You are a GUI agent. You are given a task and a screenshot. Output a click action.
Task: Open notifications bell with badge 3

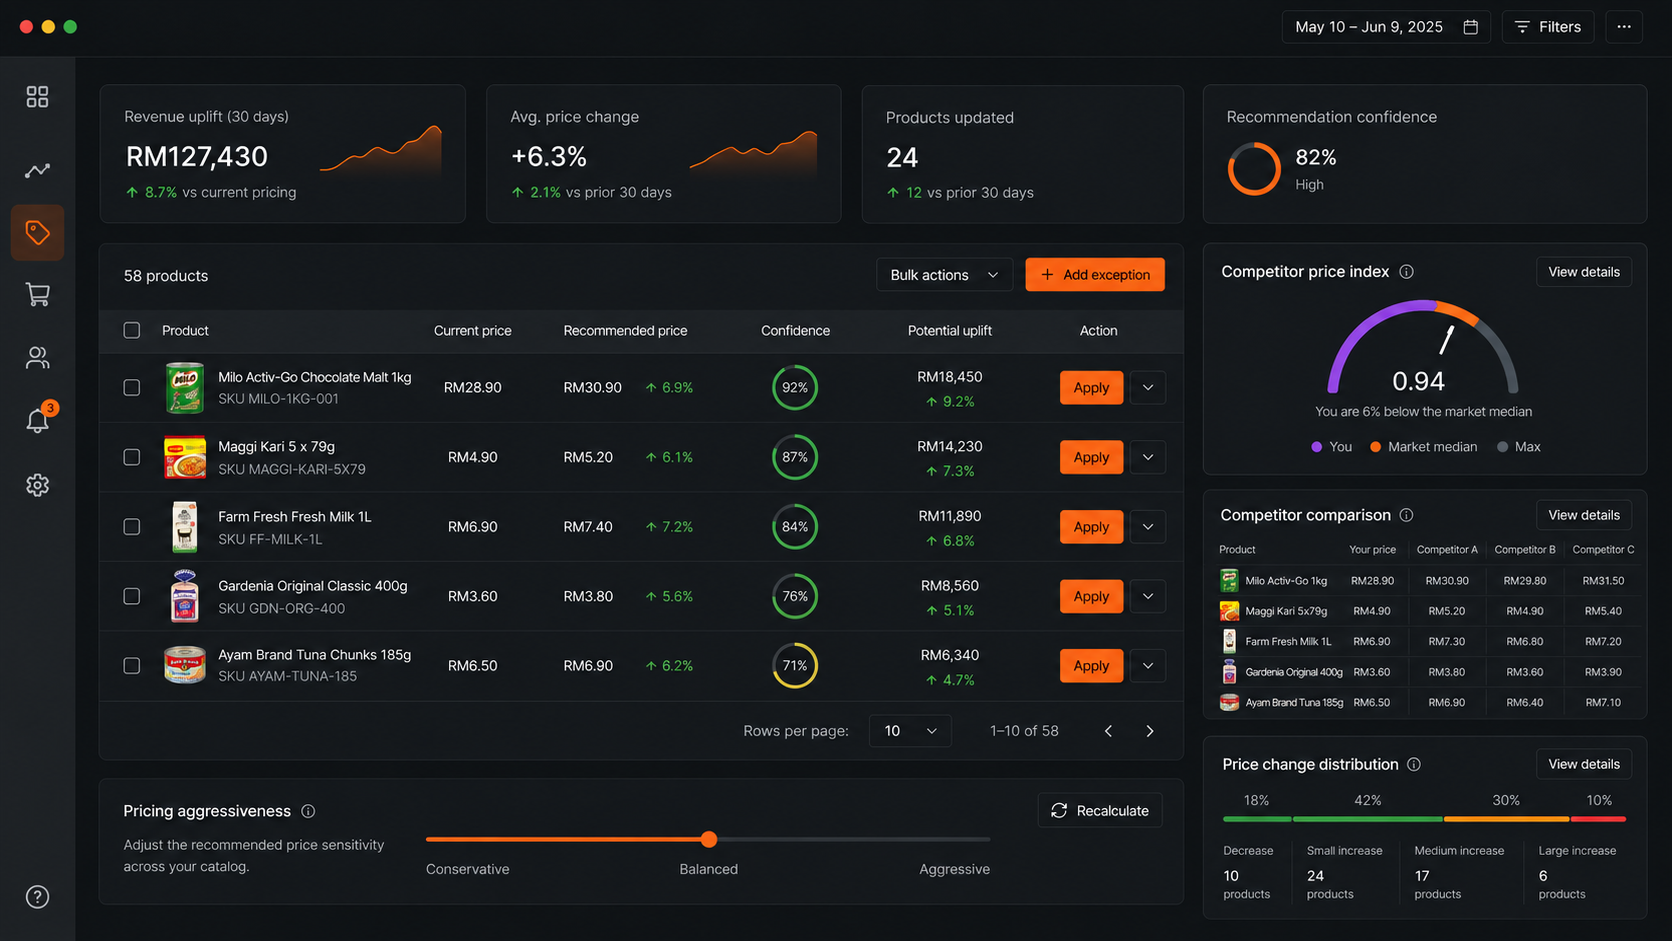tap(39, 419)
